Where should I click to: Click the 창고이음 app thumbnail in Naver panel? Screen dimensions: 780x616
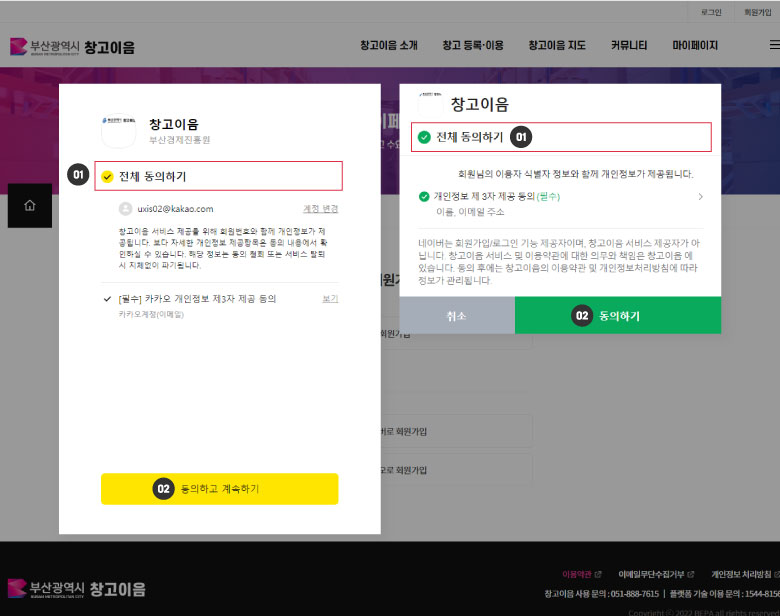431,103
